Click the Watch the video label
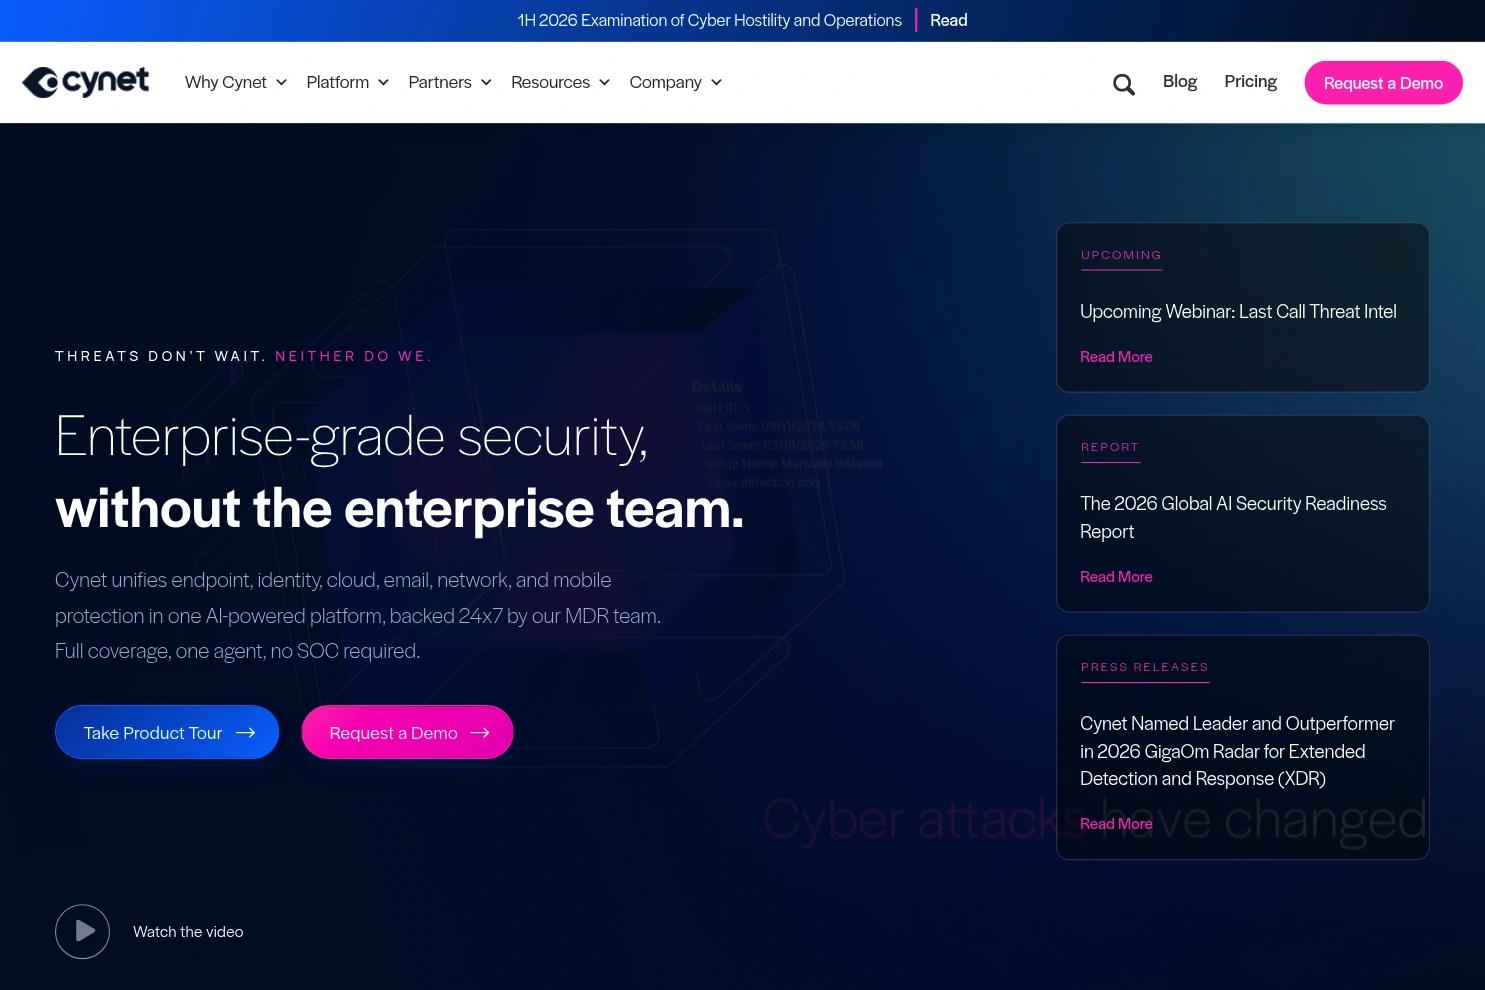Screen dimensions: 1485x990 coord(188,932)
